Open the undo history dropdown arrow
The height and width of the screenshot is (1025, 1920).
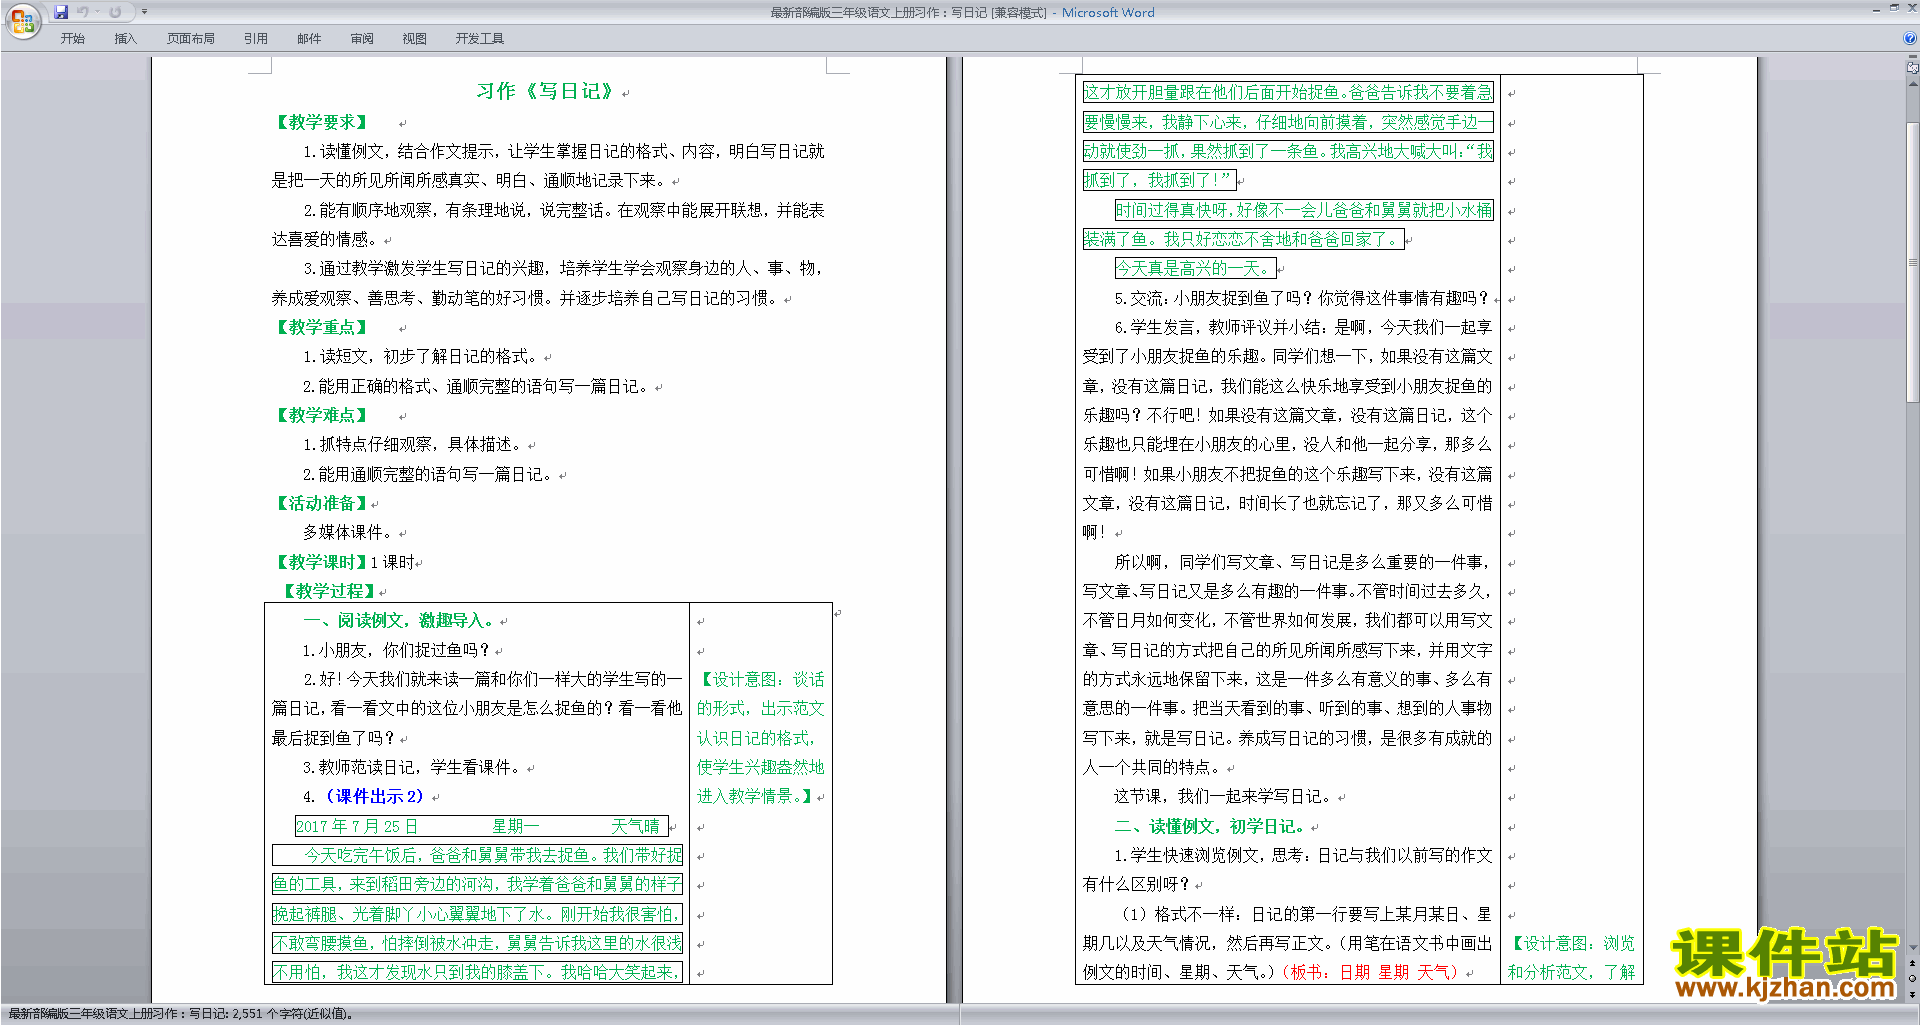[x=97, y=12]
